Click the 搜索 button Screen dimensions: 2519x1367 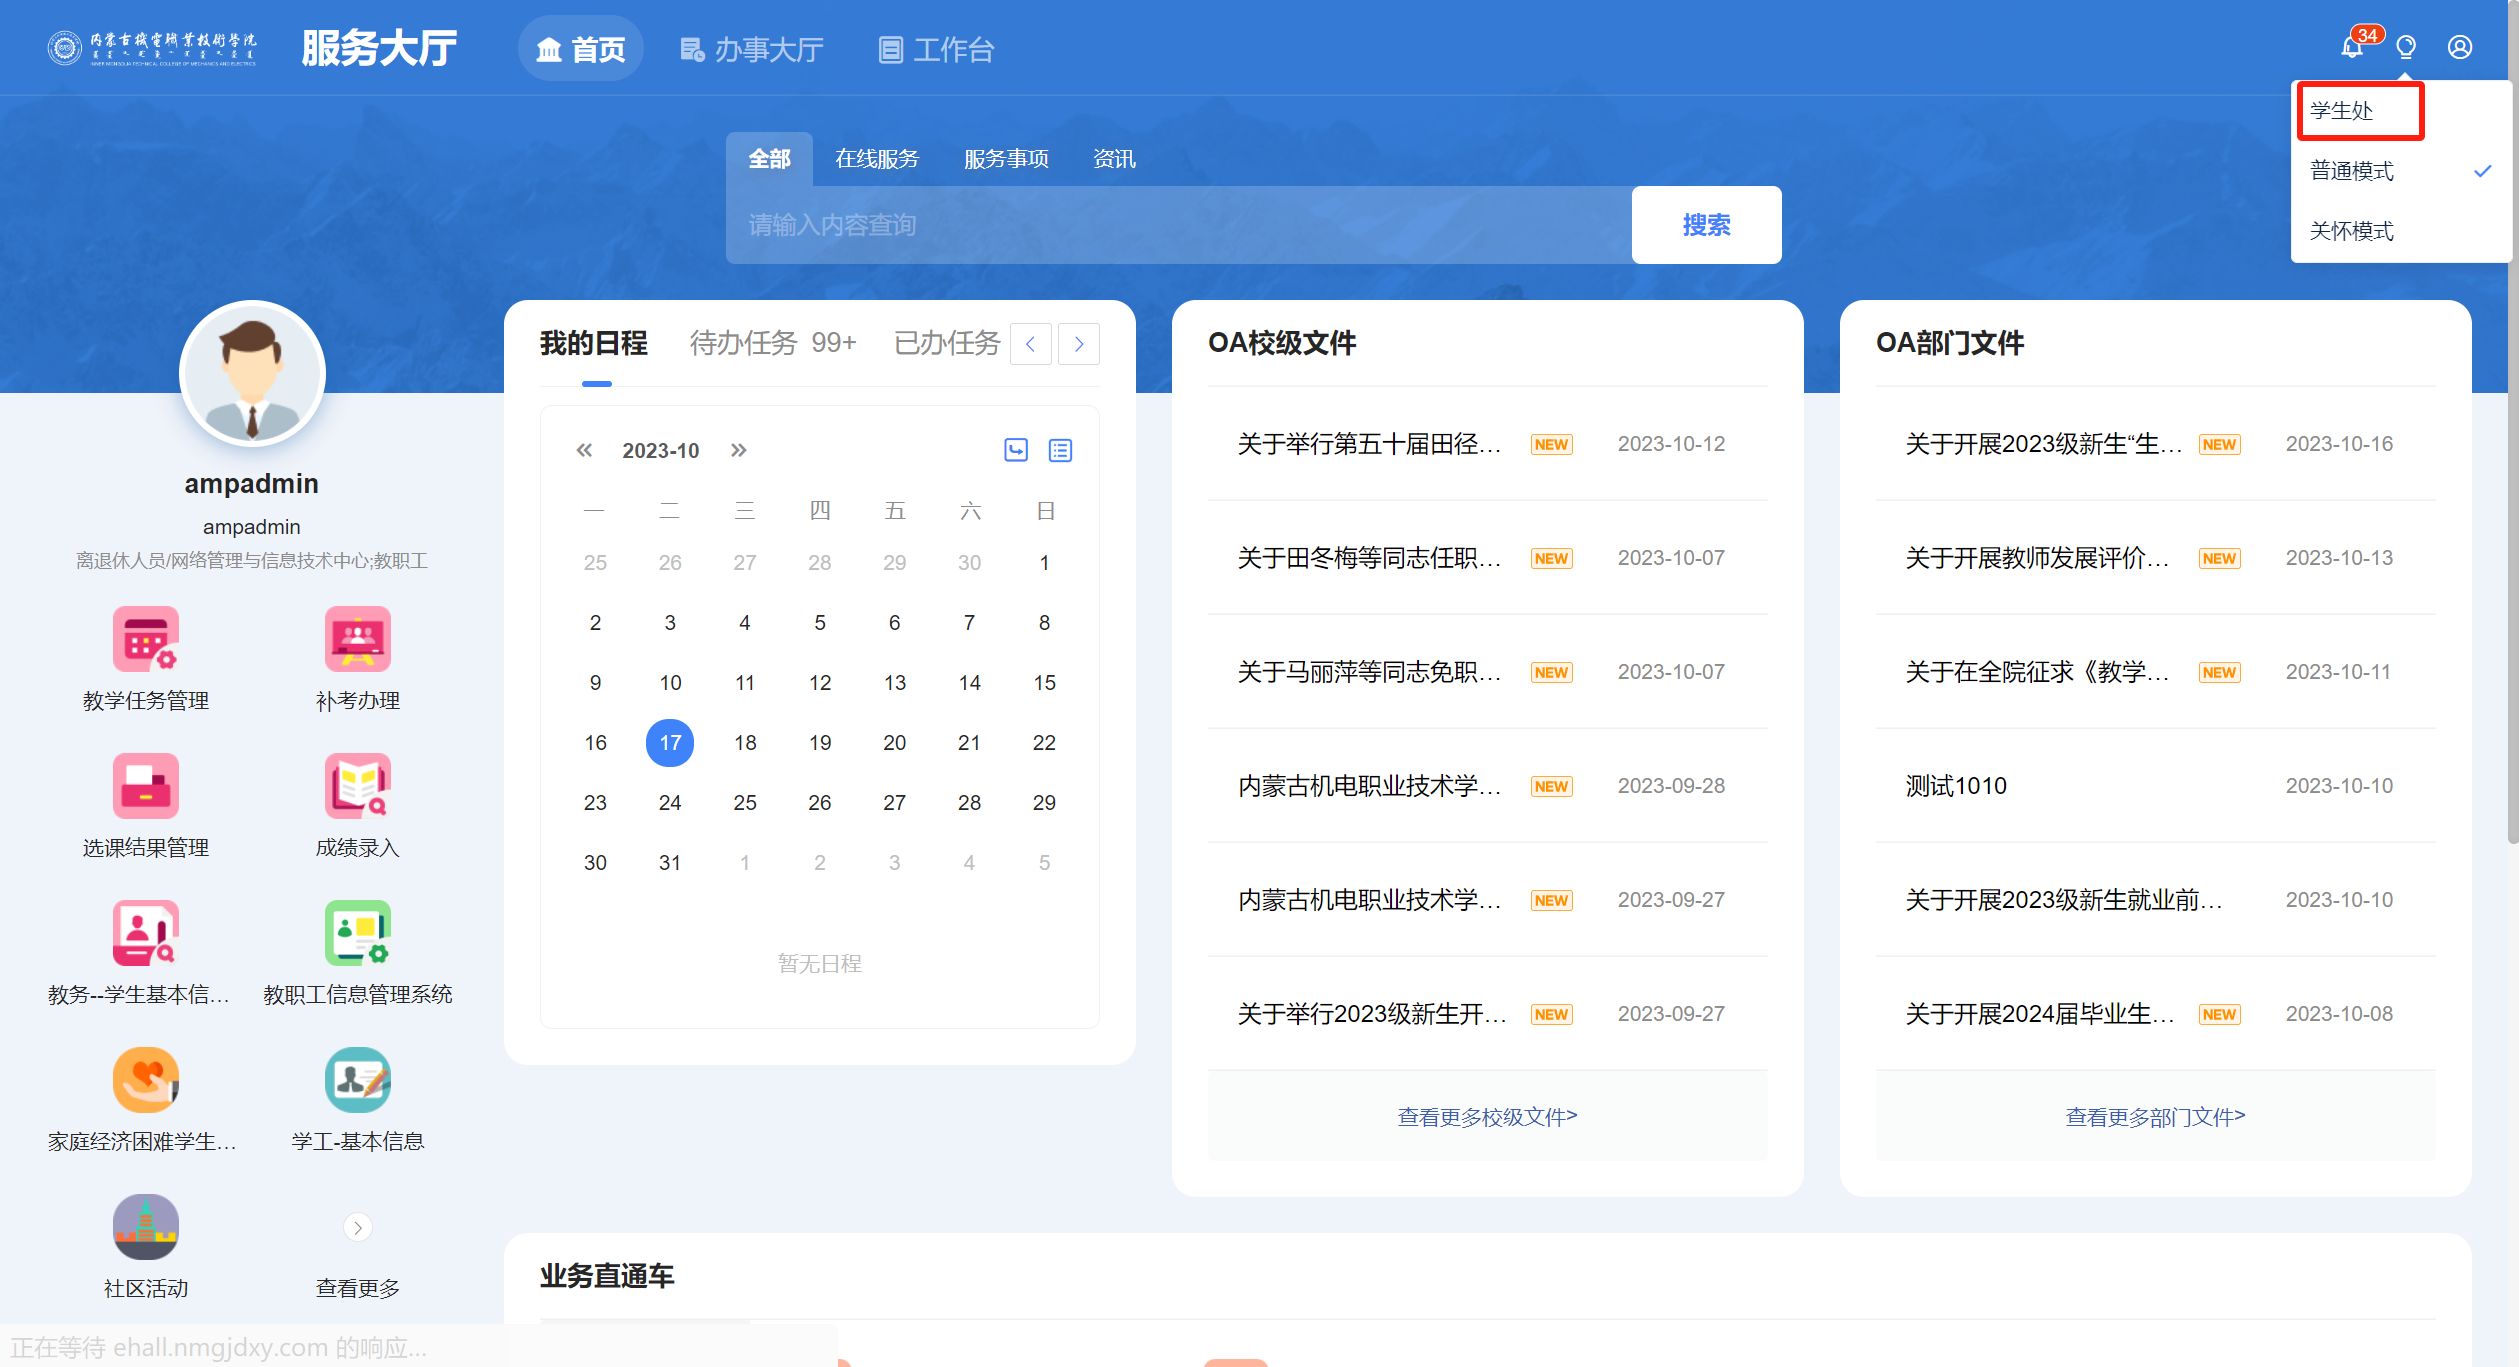coord(1706,225)
